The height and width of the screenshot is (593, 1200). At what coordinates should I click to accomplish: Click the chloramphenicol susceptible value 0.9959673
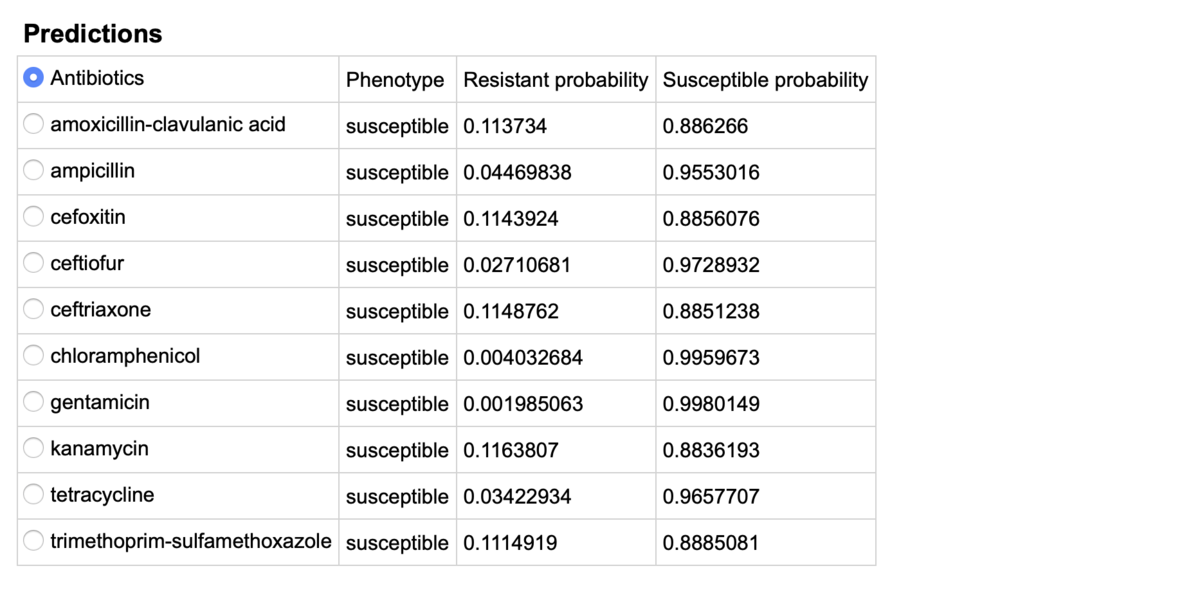tap(711, 357)
